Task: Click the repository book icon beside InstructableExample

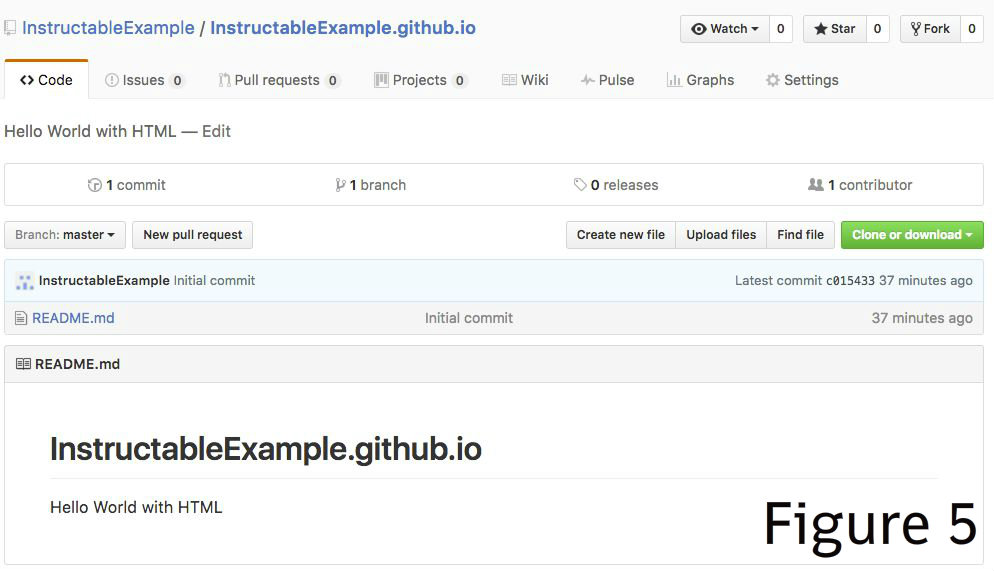Action: click(x=10, y=28)
